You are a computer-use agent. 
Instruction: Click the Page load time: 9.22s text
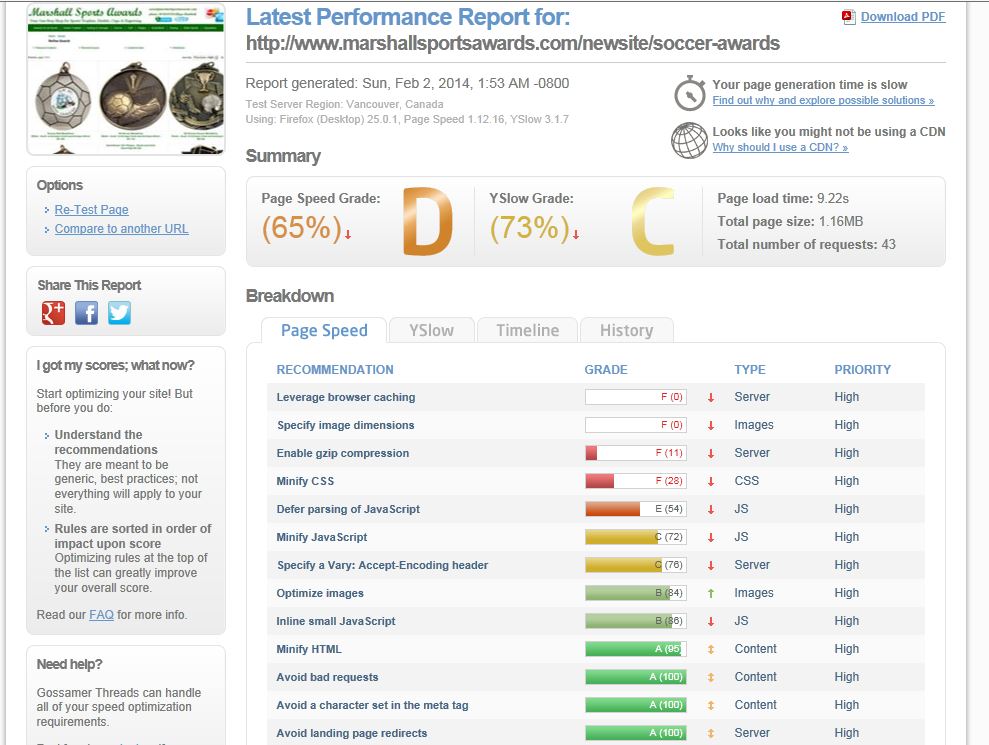[x=783, y=199]
